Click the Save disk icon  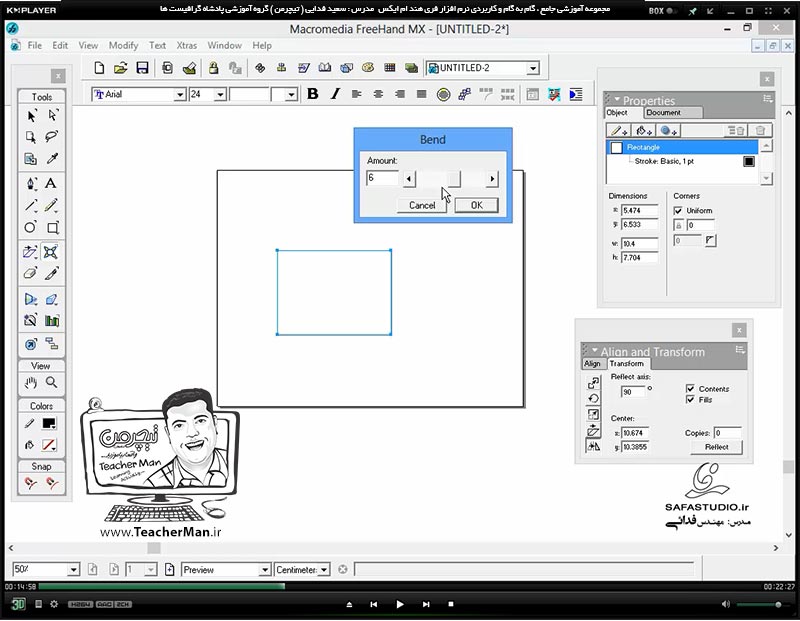(142, 68)
